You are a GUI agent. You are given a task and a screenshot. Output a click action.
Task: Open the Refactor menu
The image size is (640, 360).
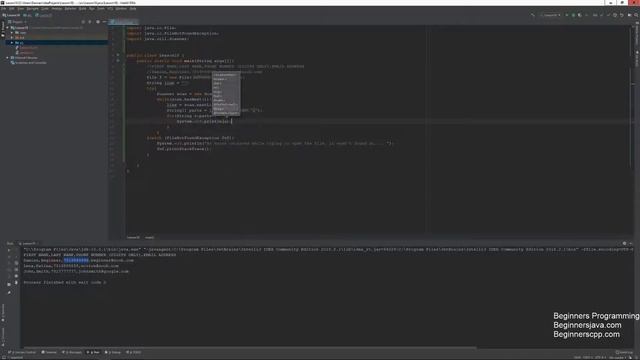pyautogui.click(x=70, y=9)
